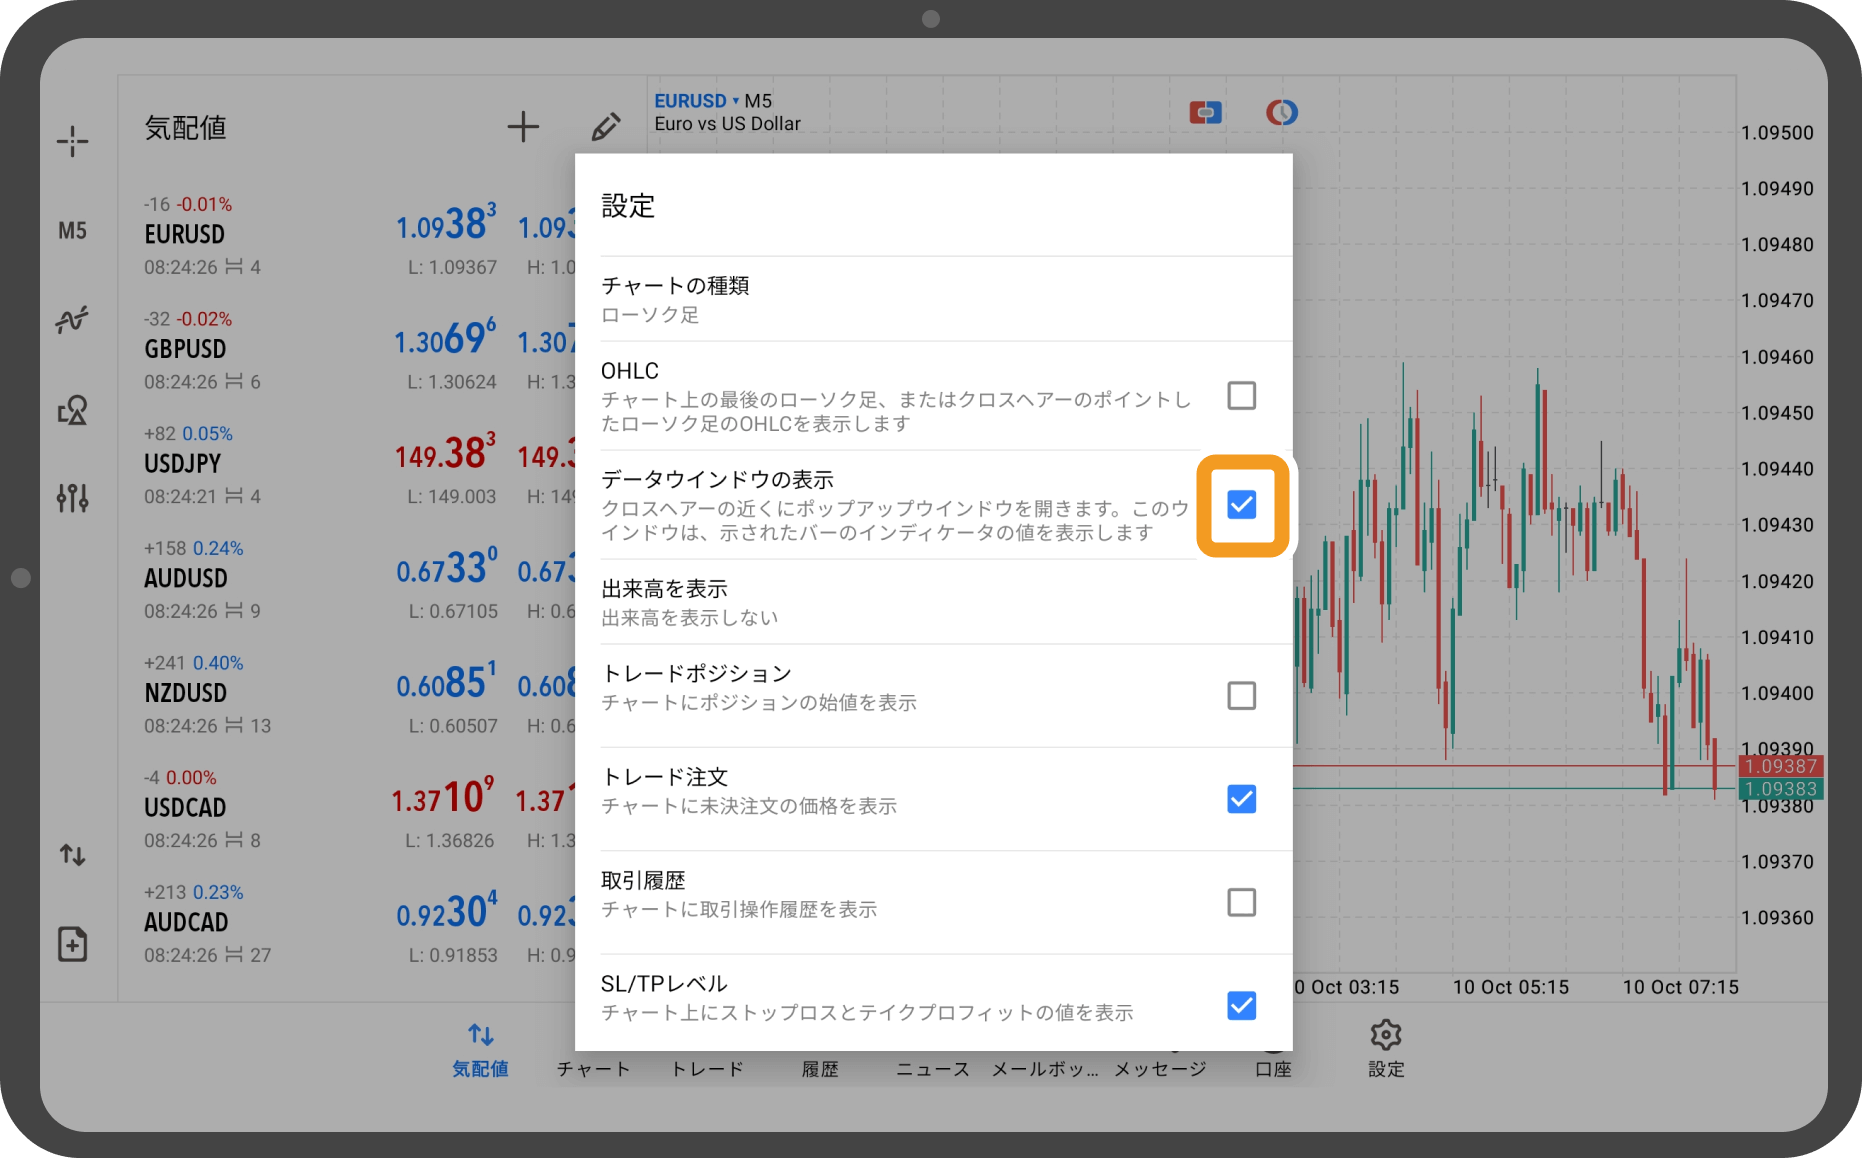Click the 設定 dialog title
This screenshot has height=1158, width=1862.
(628, 206)
